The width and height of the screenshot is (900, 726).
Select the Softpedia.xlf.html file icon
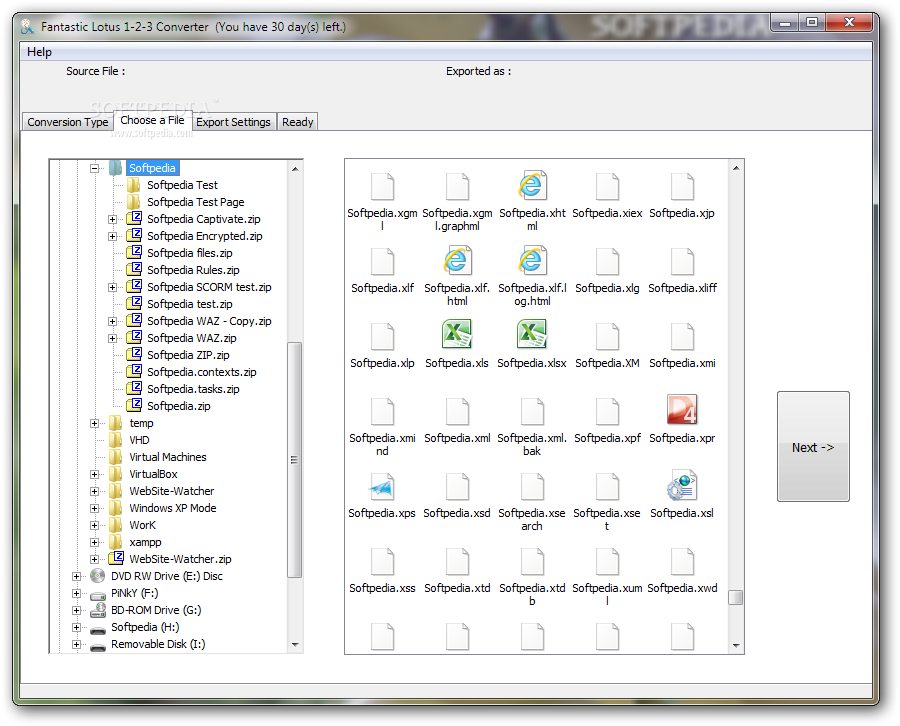[x=457, y=261]
